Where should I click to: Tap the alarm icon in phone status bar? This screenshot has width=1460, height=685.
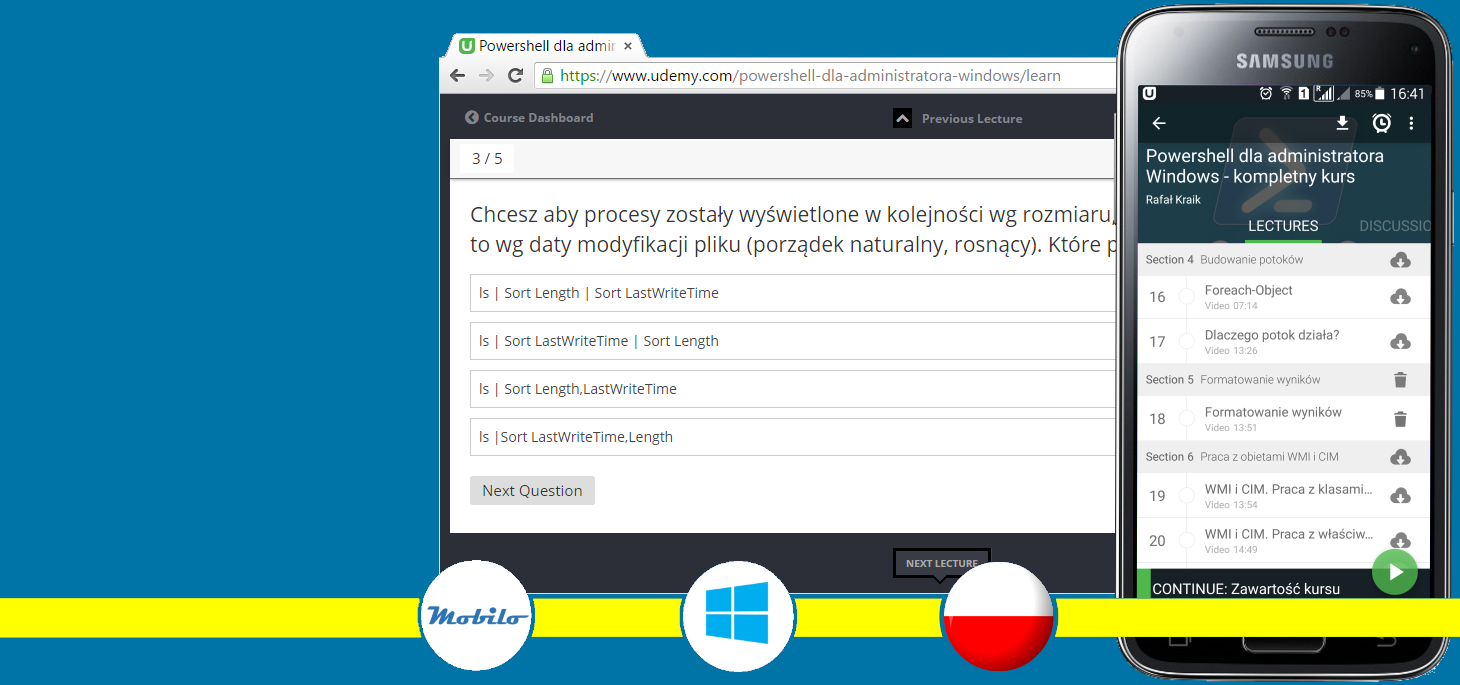pyautogui.click(x=1266, y=93)
